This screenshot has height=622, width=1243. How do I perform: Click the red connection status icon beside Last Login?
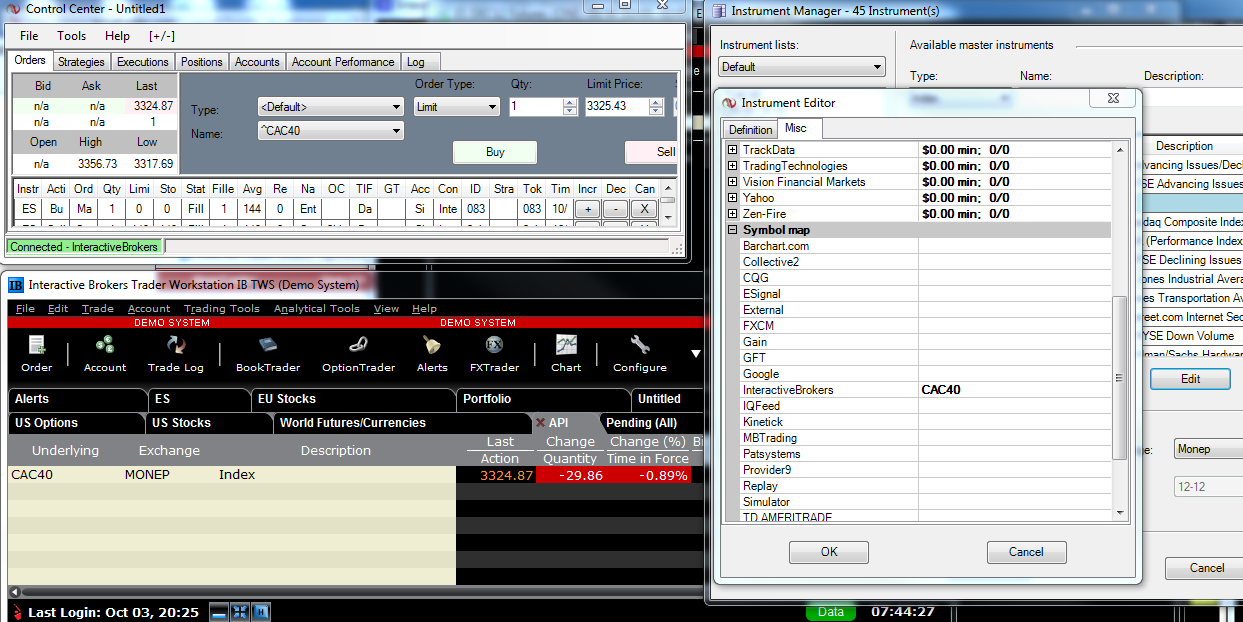coord(17,612)
